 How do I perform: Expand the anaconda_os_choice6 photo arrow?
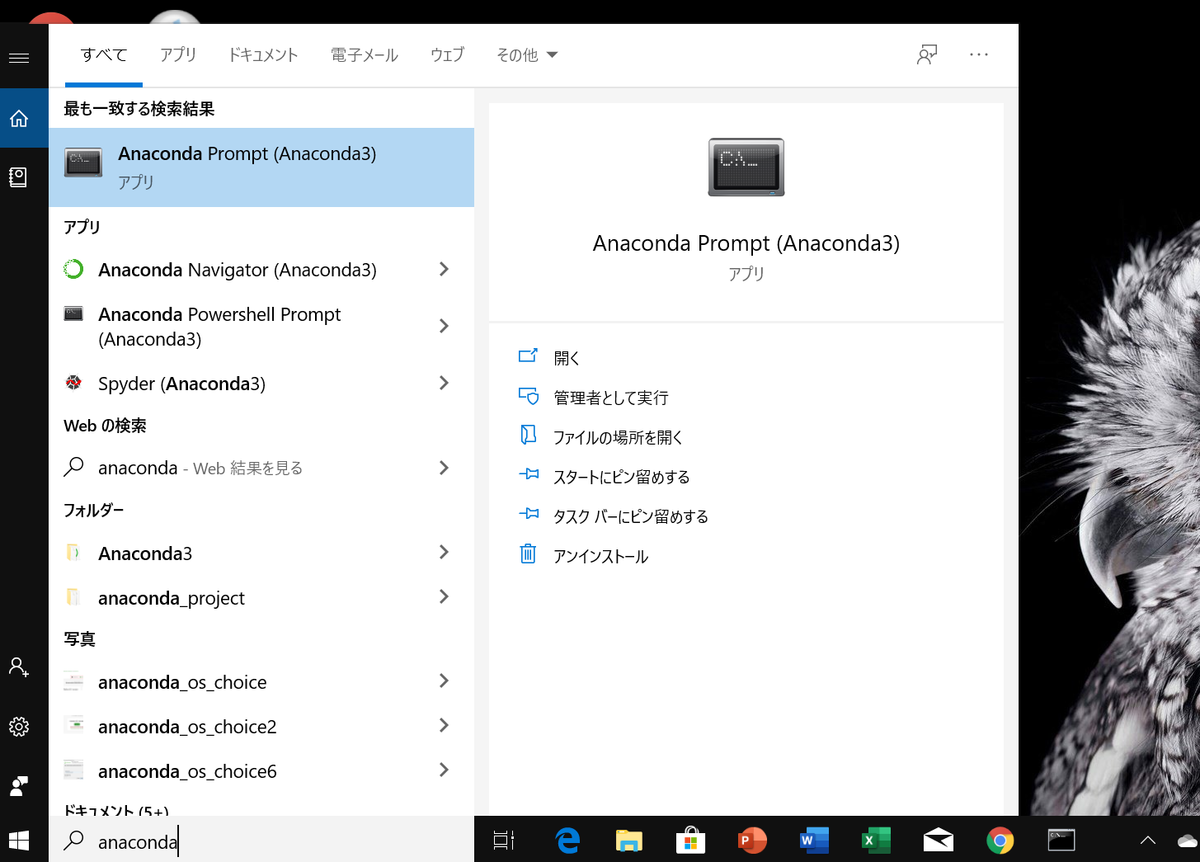pyautogui.click(x=444, y=770)
